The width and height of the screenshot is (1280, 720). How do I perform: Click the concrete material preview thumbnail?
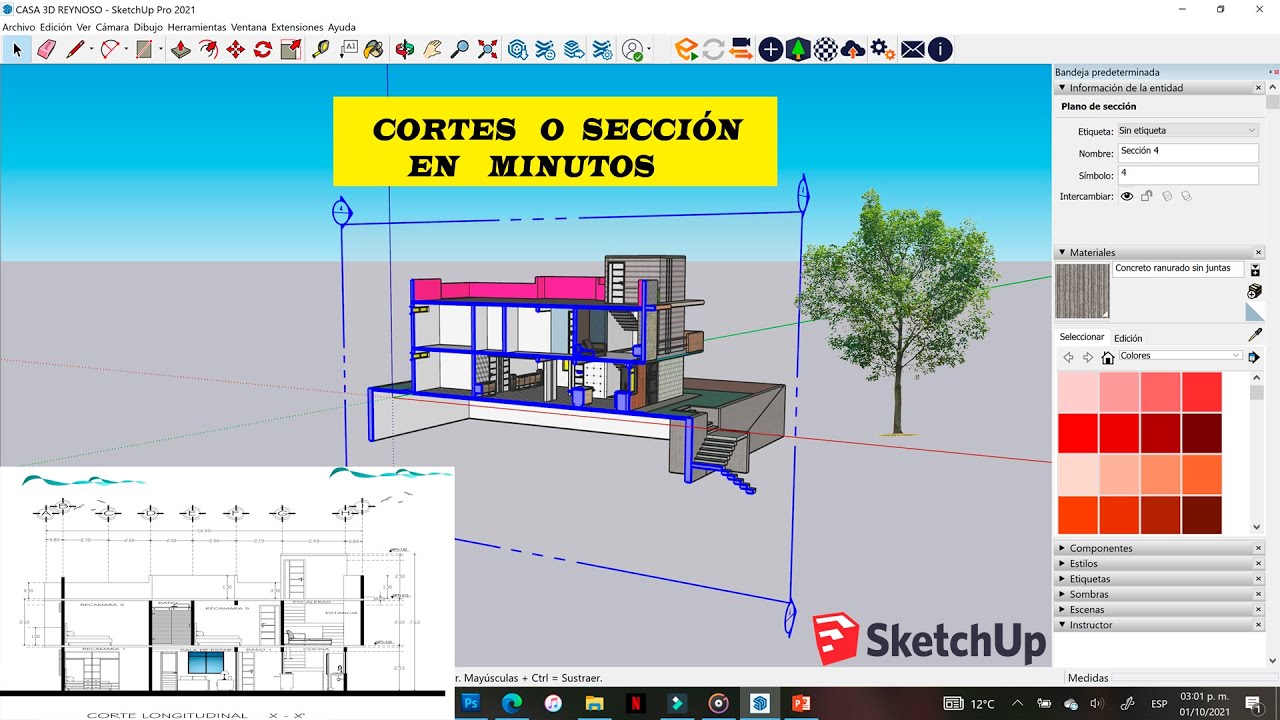pyautogui.click(x=1083, y=291)
